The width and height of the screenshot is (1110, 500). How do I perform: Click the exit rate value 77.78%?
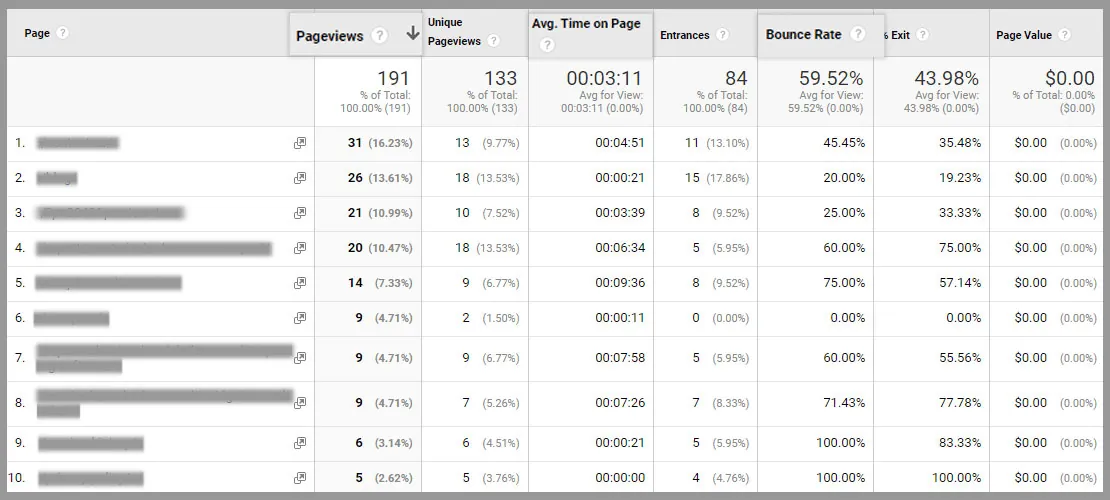[x=960, y=403]
